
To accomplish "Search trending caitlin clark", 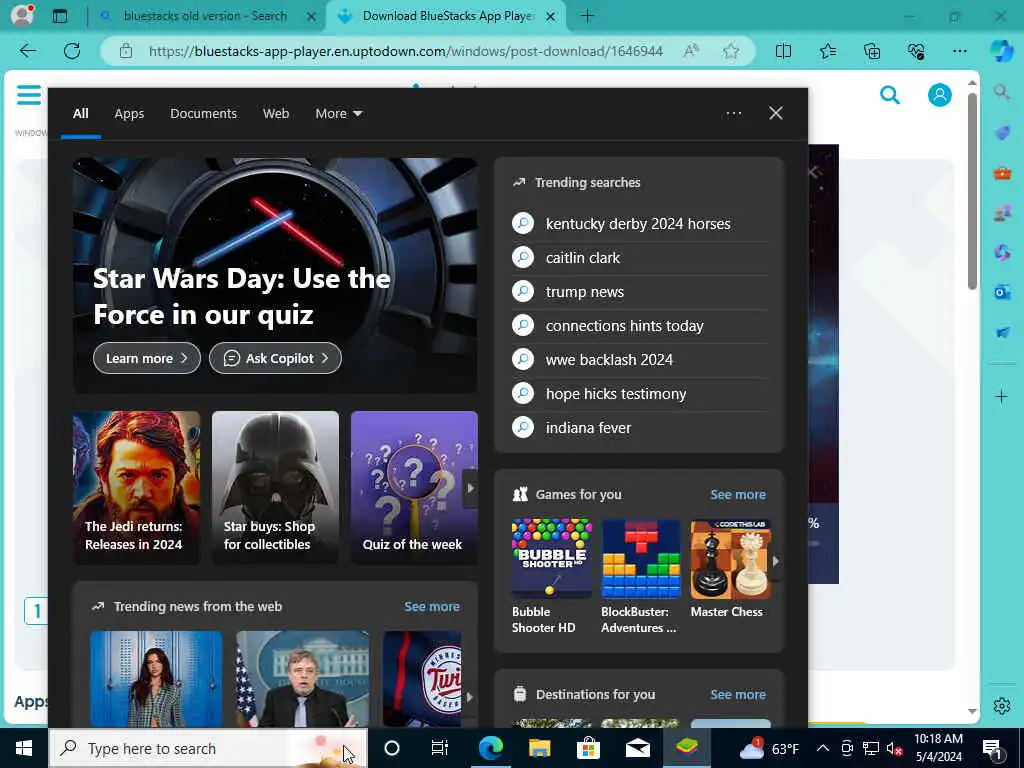I will [x=639, y=258].
